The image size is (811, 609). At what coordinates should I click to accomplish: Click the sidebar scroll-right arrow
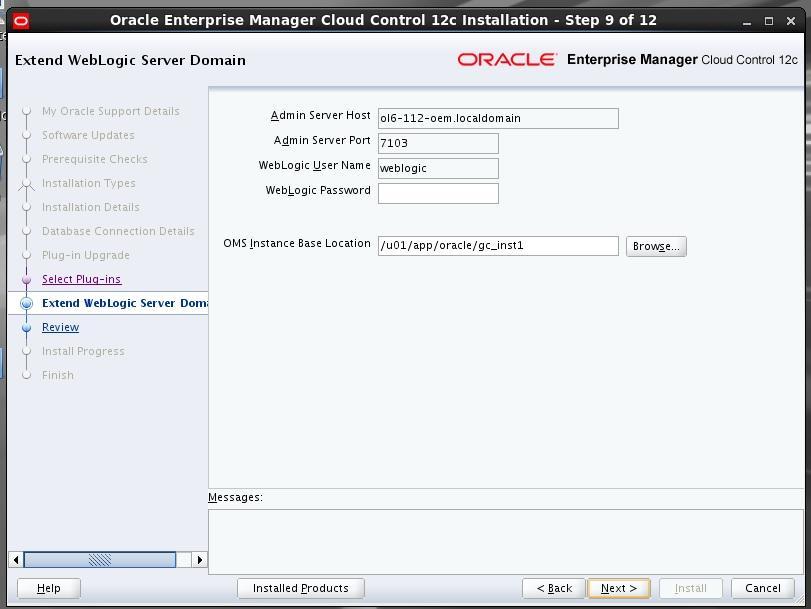200,560
